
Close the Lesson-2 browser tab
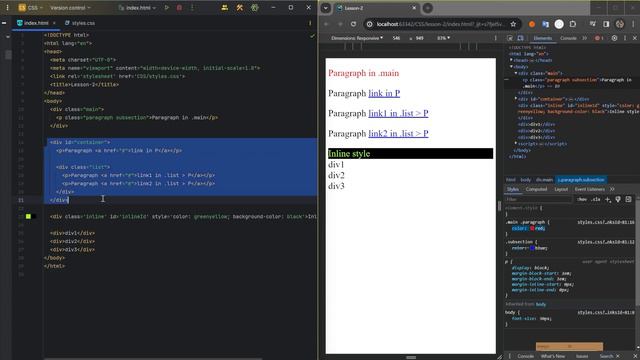[414, 8]
